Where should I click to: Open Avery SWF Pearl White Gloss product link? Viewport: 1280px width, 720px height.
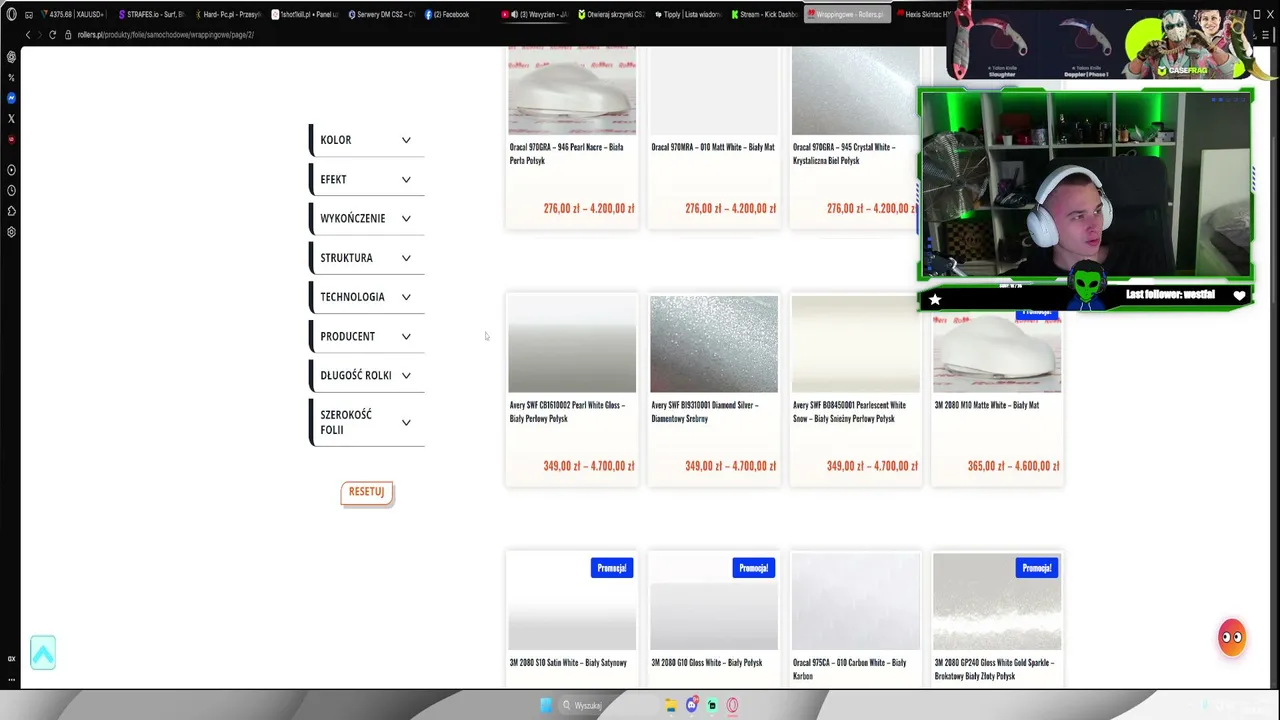tap(567, 412)
